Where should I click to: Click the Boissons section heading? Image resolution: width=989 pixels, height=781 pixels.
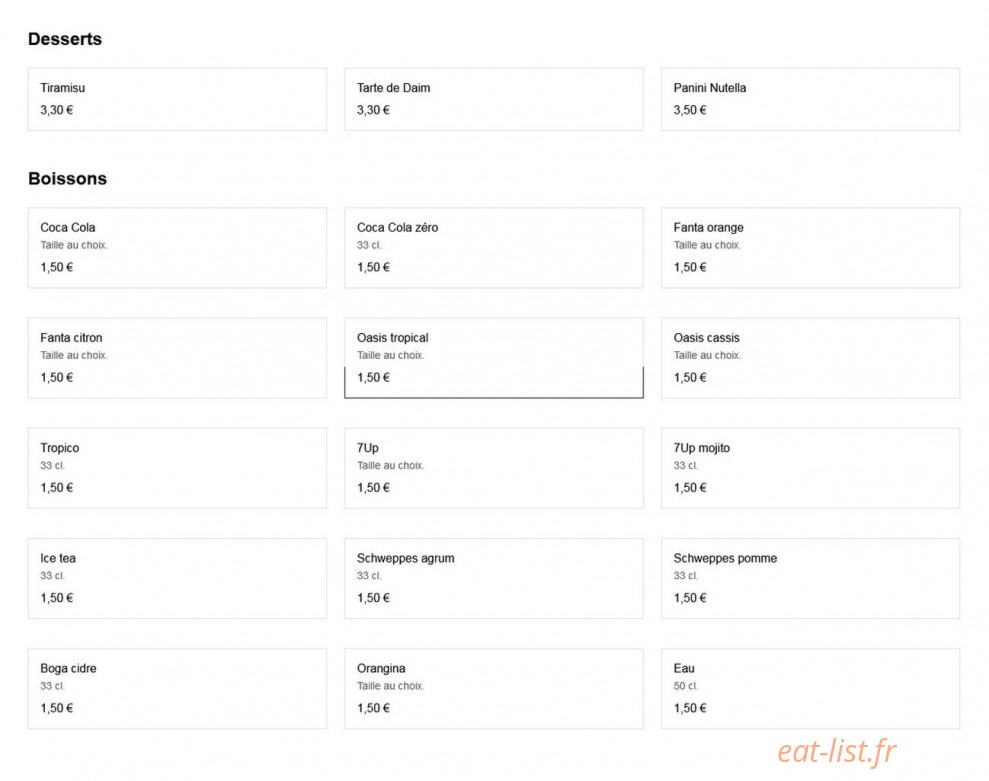[x=67, y=179]
